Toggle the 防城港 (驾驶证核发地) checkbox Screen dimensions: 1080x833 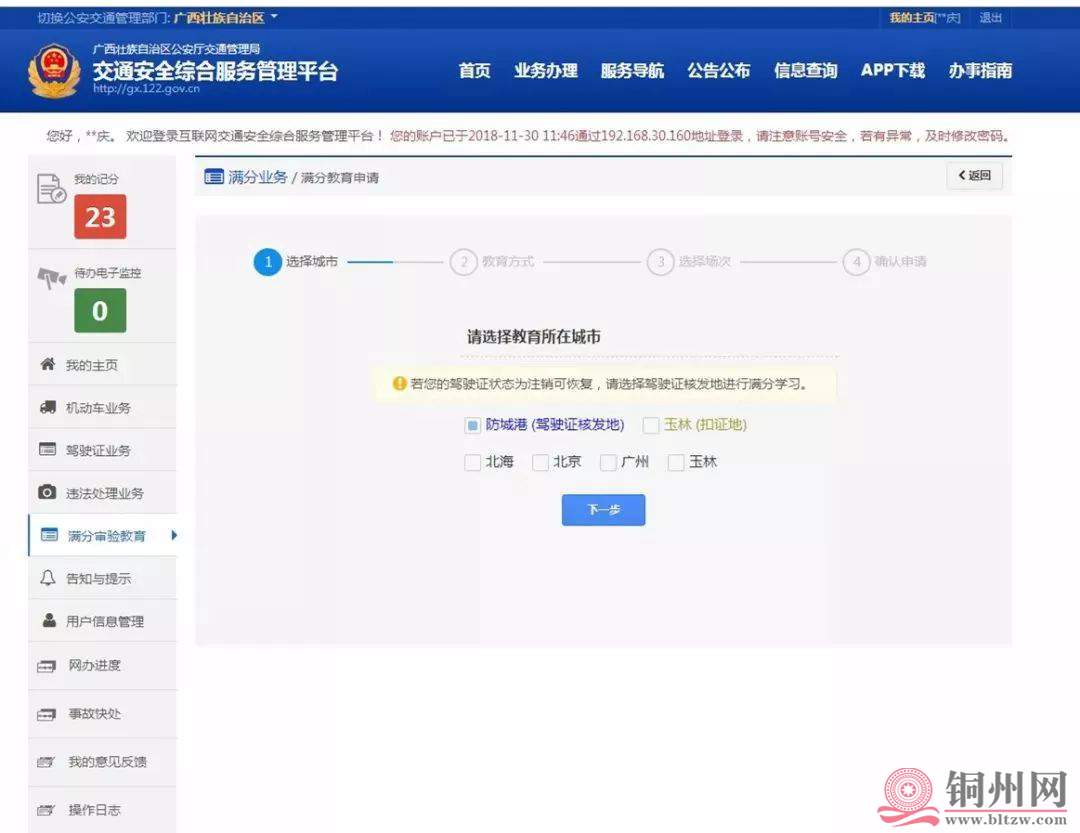[472, 425]
